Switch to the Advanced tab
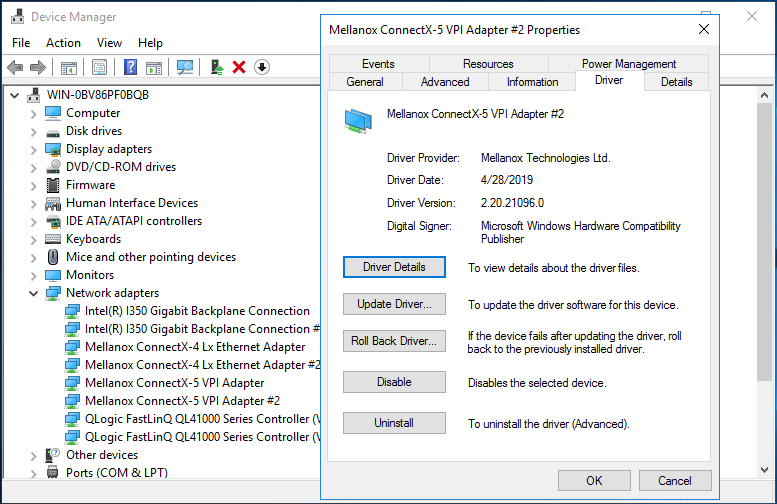The image size is (777, 504). point(445,82)
